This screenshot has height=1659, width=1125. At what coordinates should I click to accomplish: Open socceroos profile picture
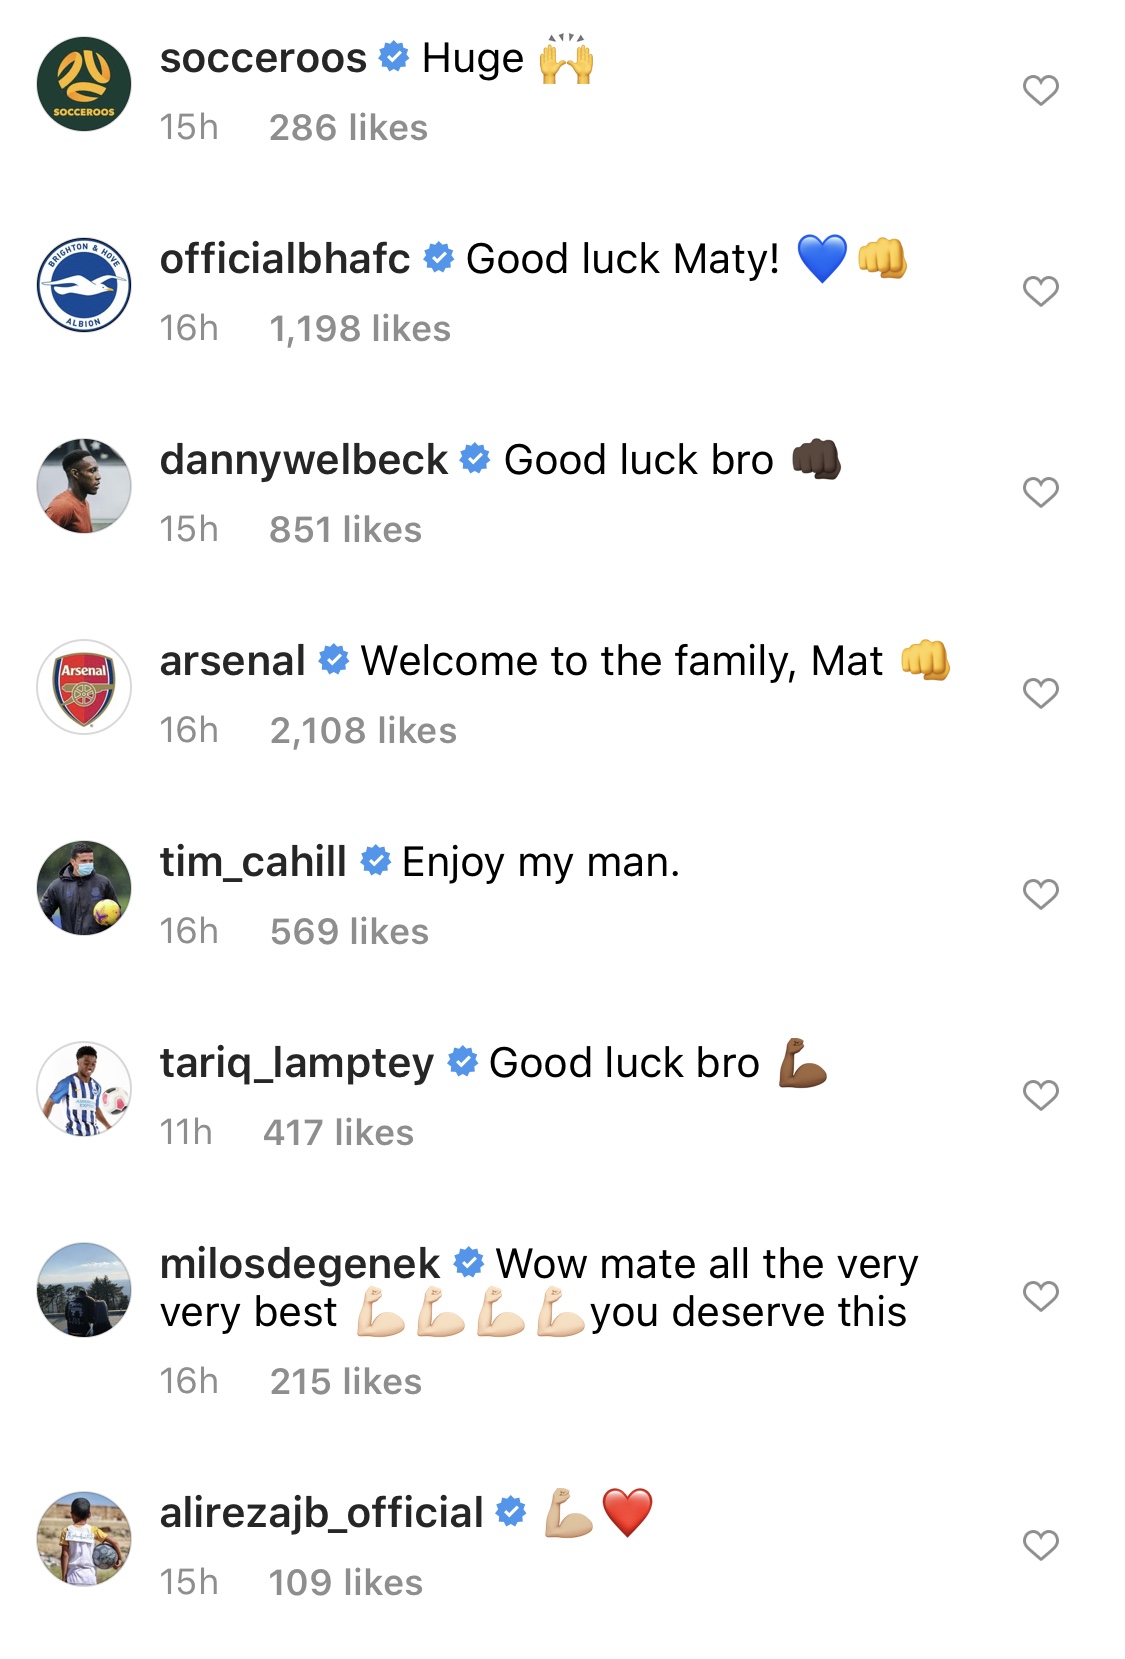tap(84, 85)
